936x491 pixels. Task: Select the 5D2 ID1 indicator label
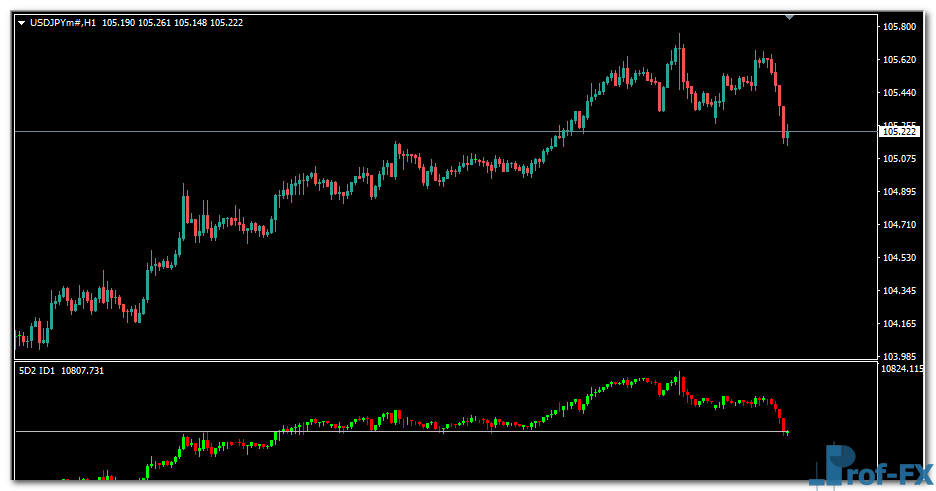(x=38, y=371)
